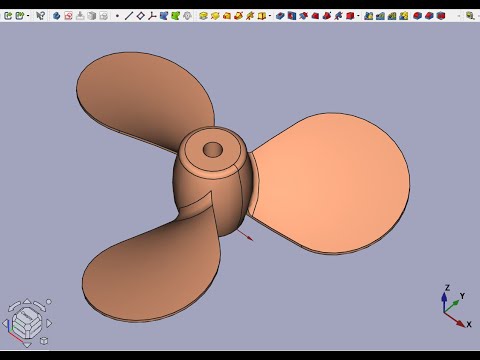Select the Subtractive Helix tool
Image resolution: width=480 pixels, height=360 pixels.
pyautogui.click(x=338, y=15)
